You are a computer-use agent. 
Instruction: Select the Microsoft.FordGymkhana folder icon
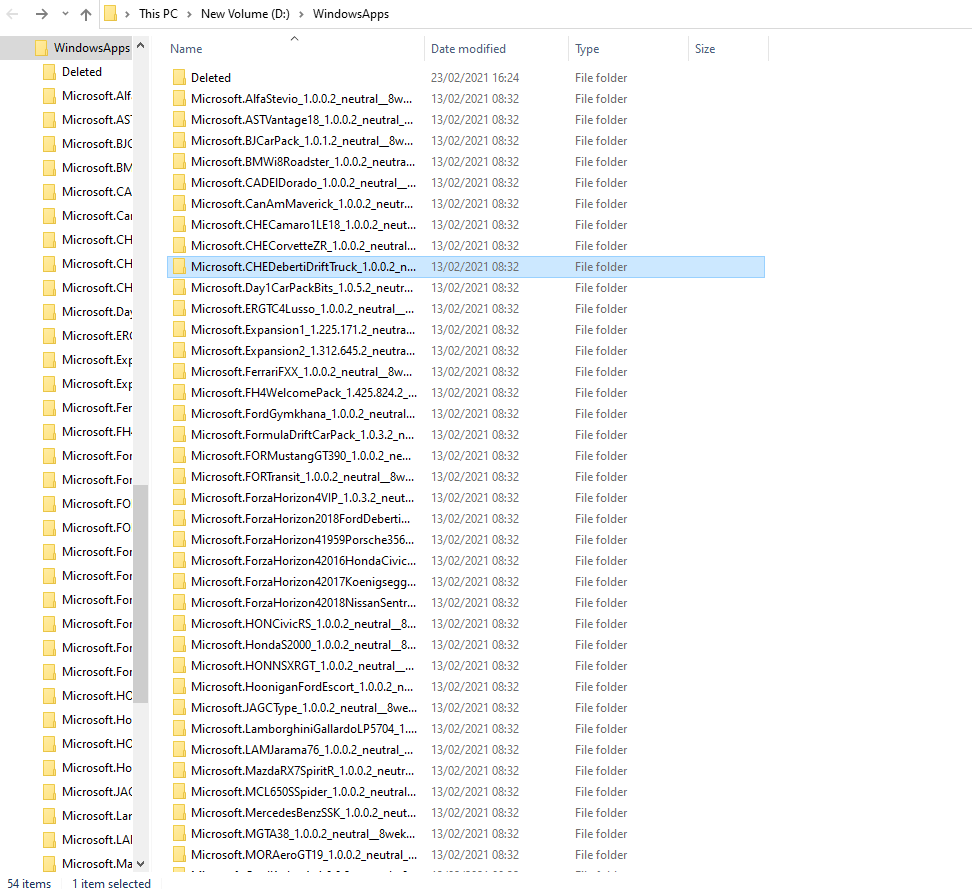tap(179, 414)
